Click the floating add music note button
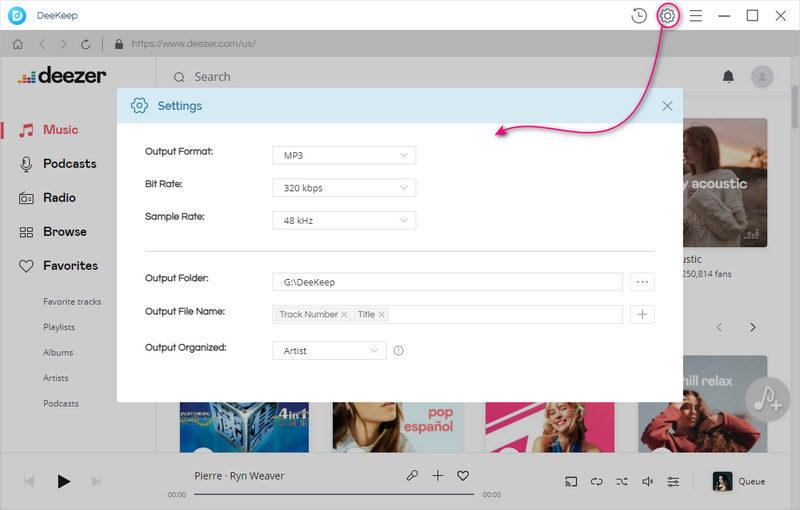This screenshot has width=800, height=510. point(767,399)
